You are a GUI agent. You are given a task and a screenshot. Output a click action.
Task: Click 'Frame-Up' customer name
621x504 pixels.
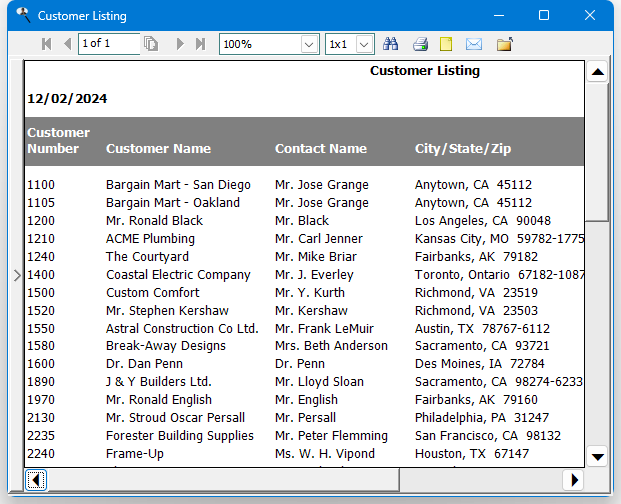point(135,454)
